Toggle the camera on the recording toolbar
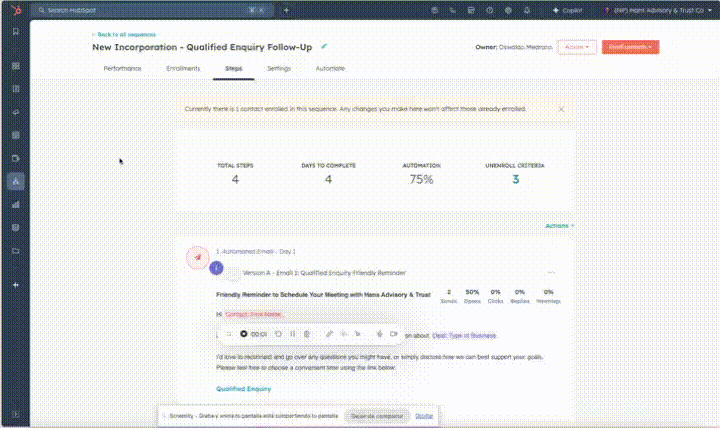The width and height of the screenshot is (720, 428). click(394, 334)
